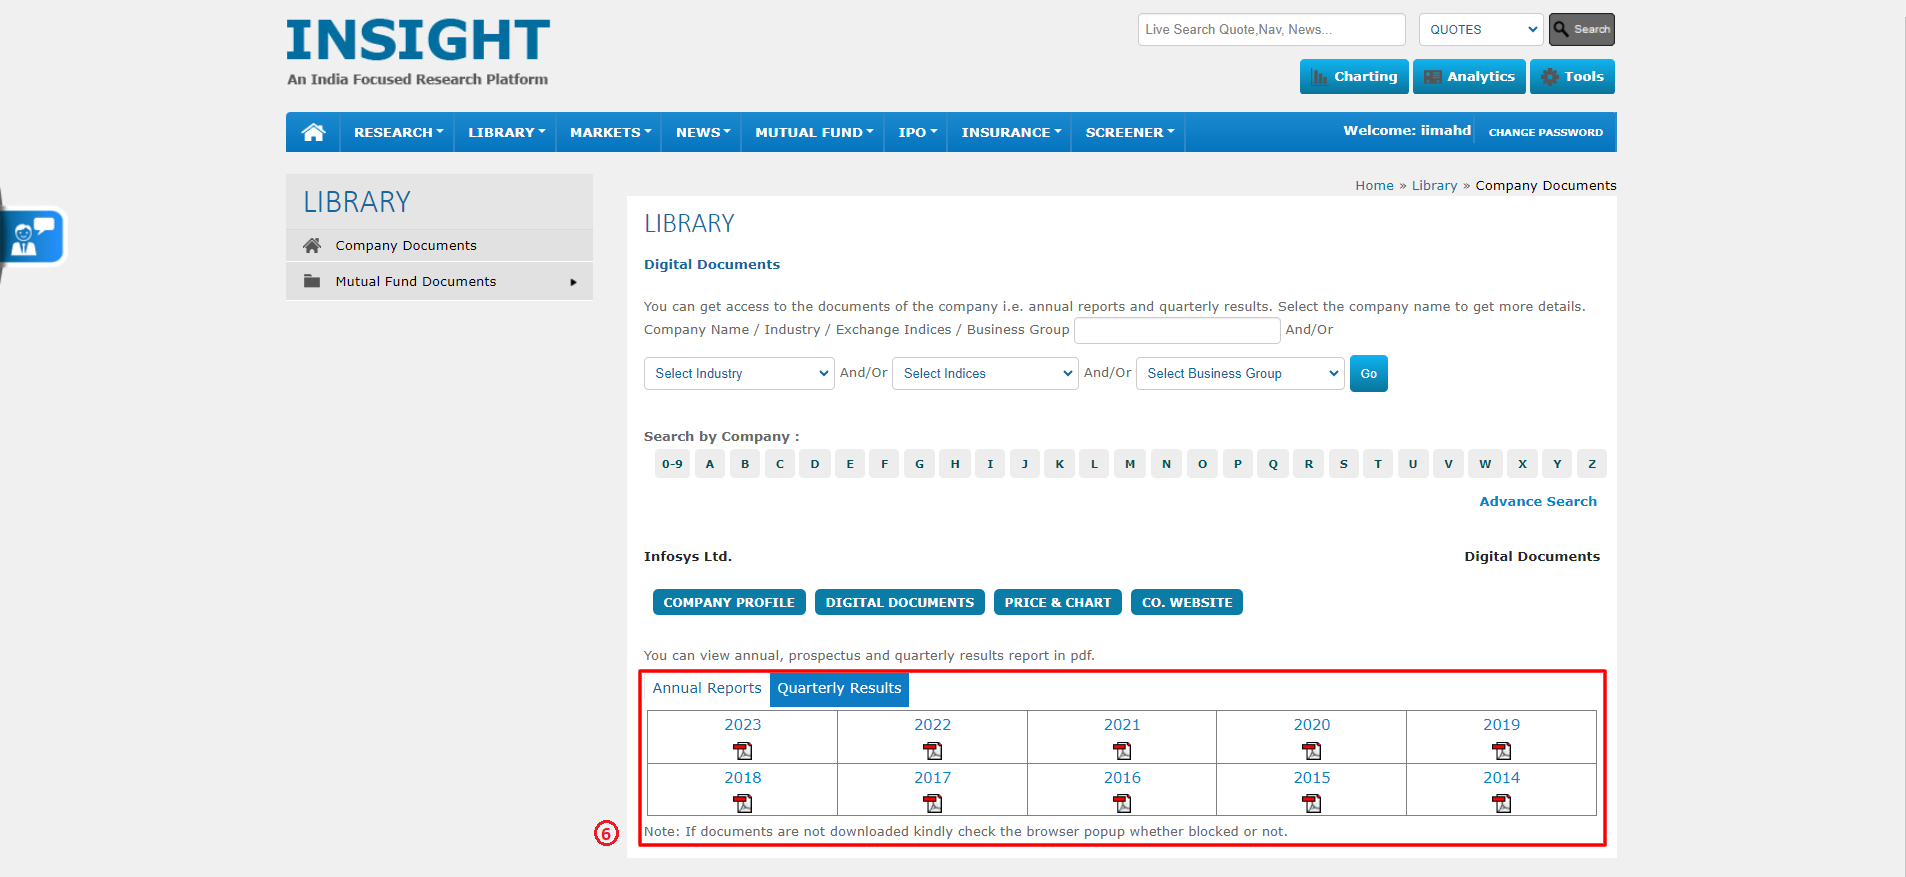
Task: Download the 2018 quarterly results PDF icon
Action: pos(743,803)
